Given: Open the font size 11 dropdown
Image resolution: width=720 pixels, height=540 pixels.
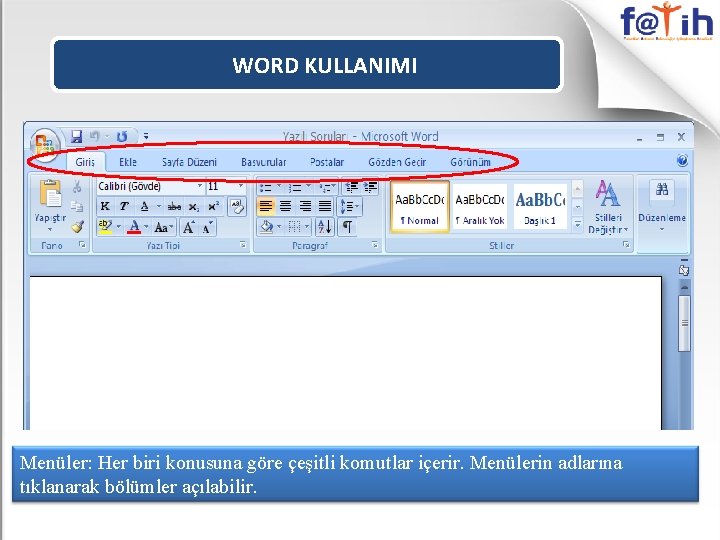Looking at the screenshot, I should coord(241,186).
